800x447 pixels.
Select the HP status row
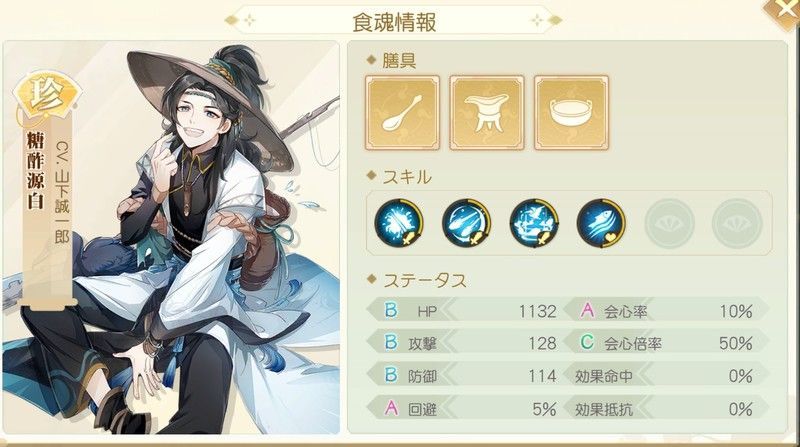(x=463, y=310)
